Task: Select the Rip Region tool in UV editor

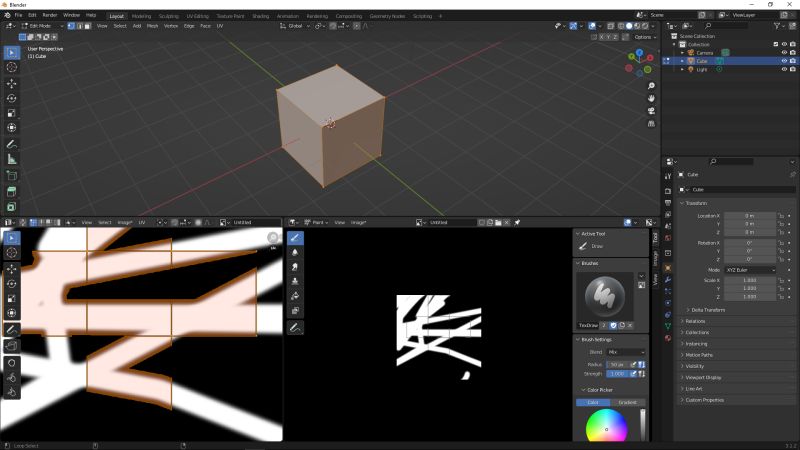Action: 12,346
